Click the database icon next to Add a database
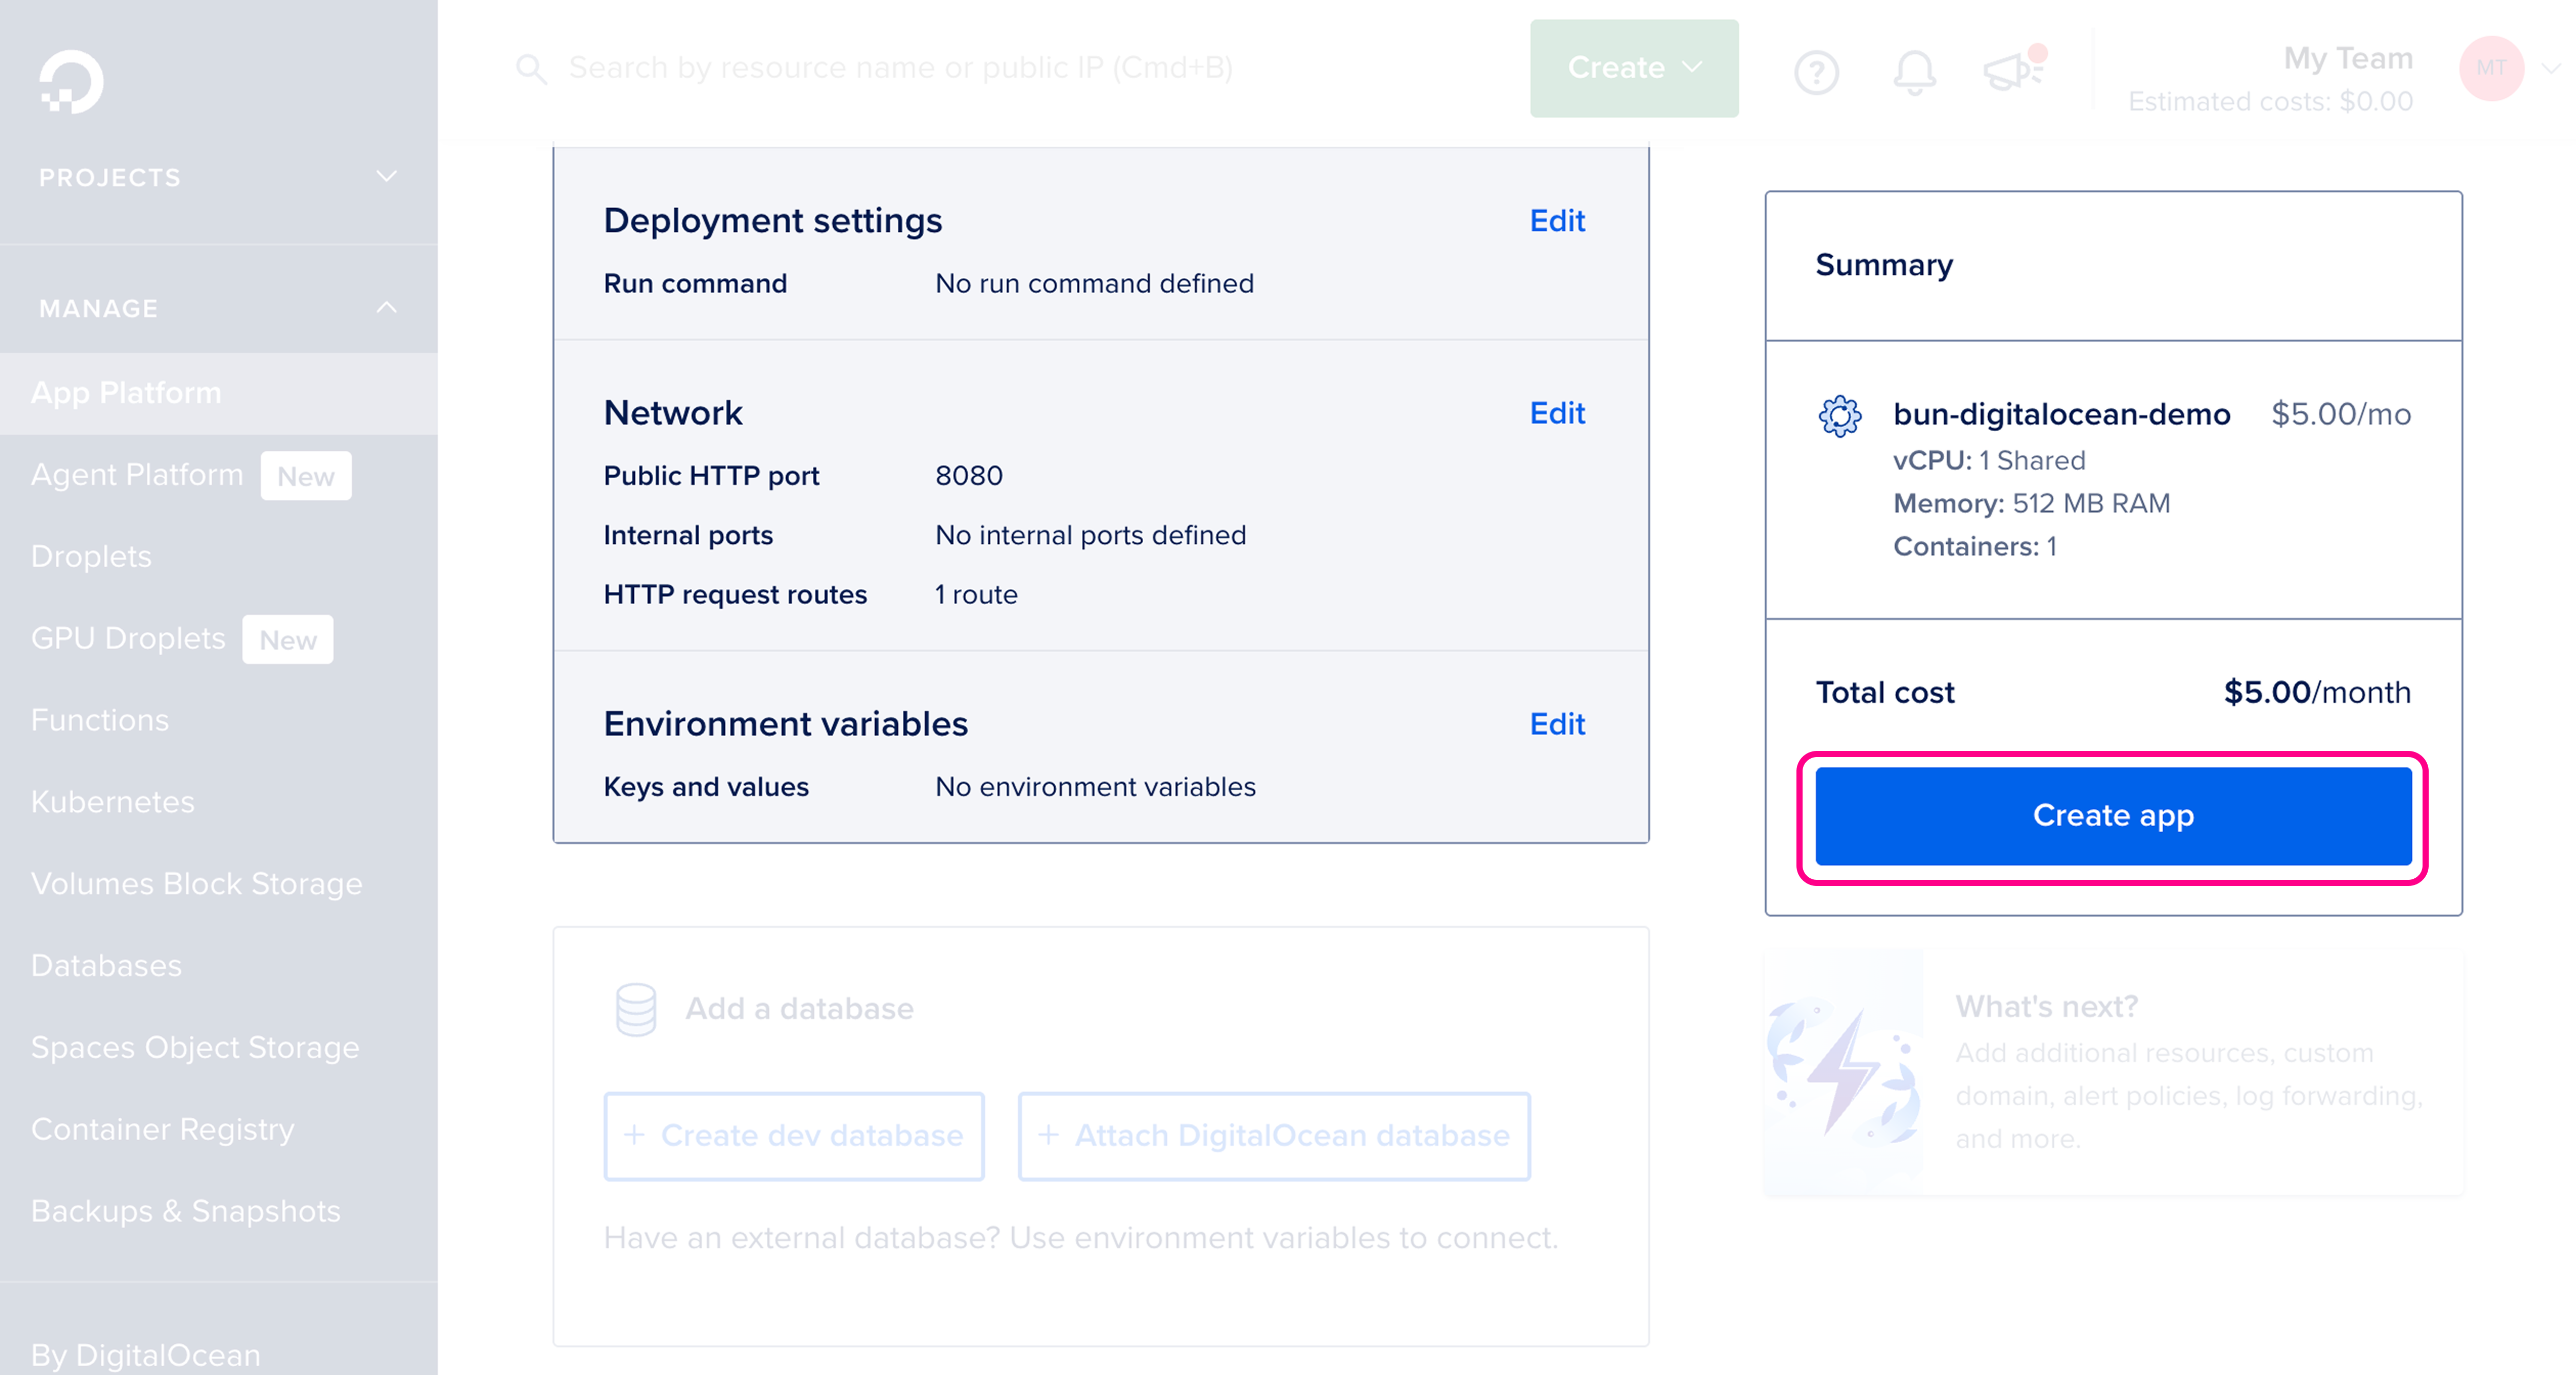Screen dimensions: 2576x1375 pyautogui.click(x=636, y=1008)
